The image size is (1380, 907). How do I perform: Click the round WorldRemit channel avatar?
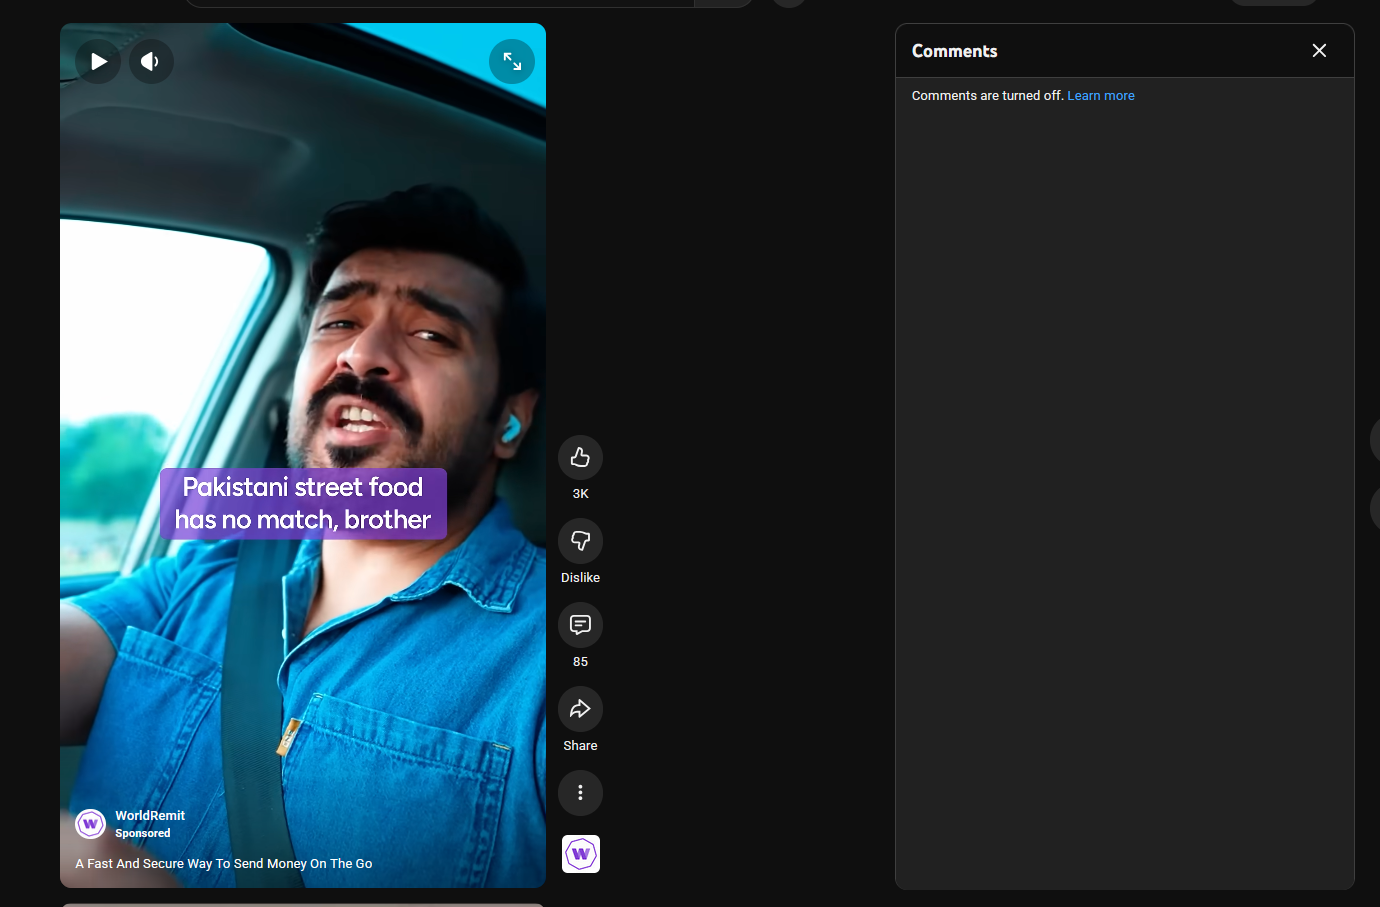click(91, 824)
